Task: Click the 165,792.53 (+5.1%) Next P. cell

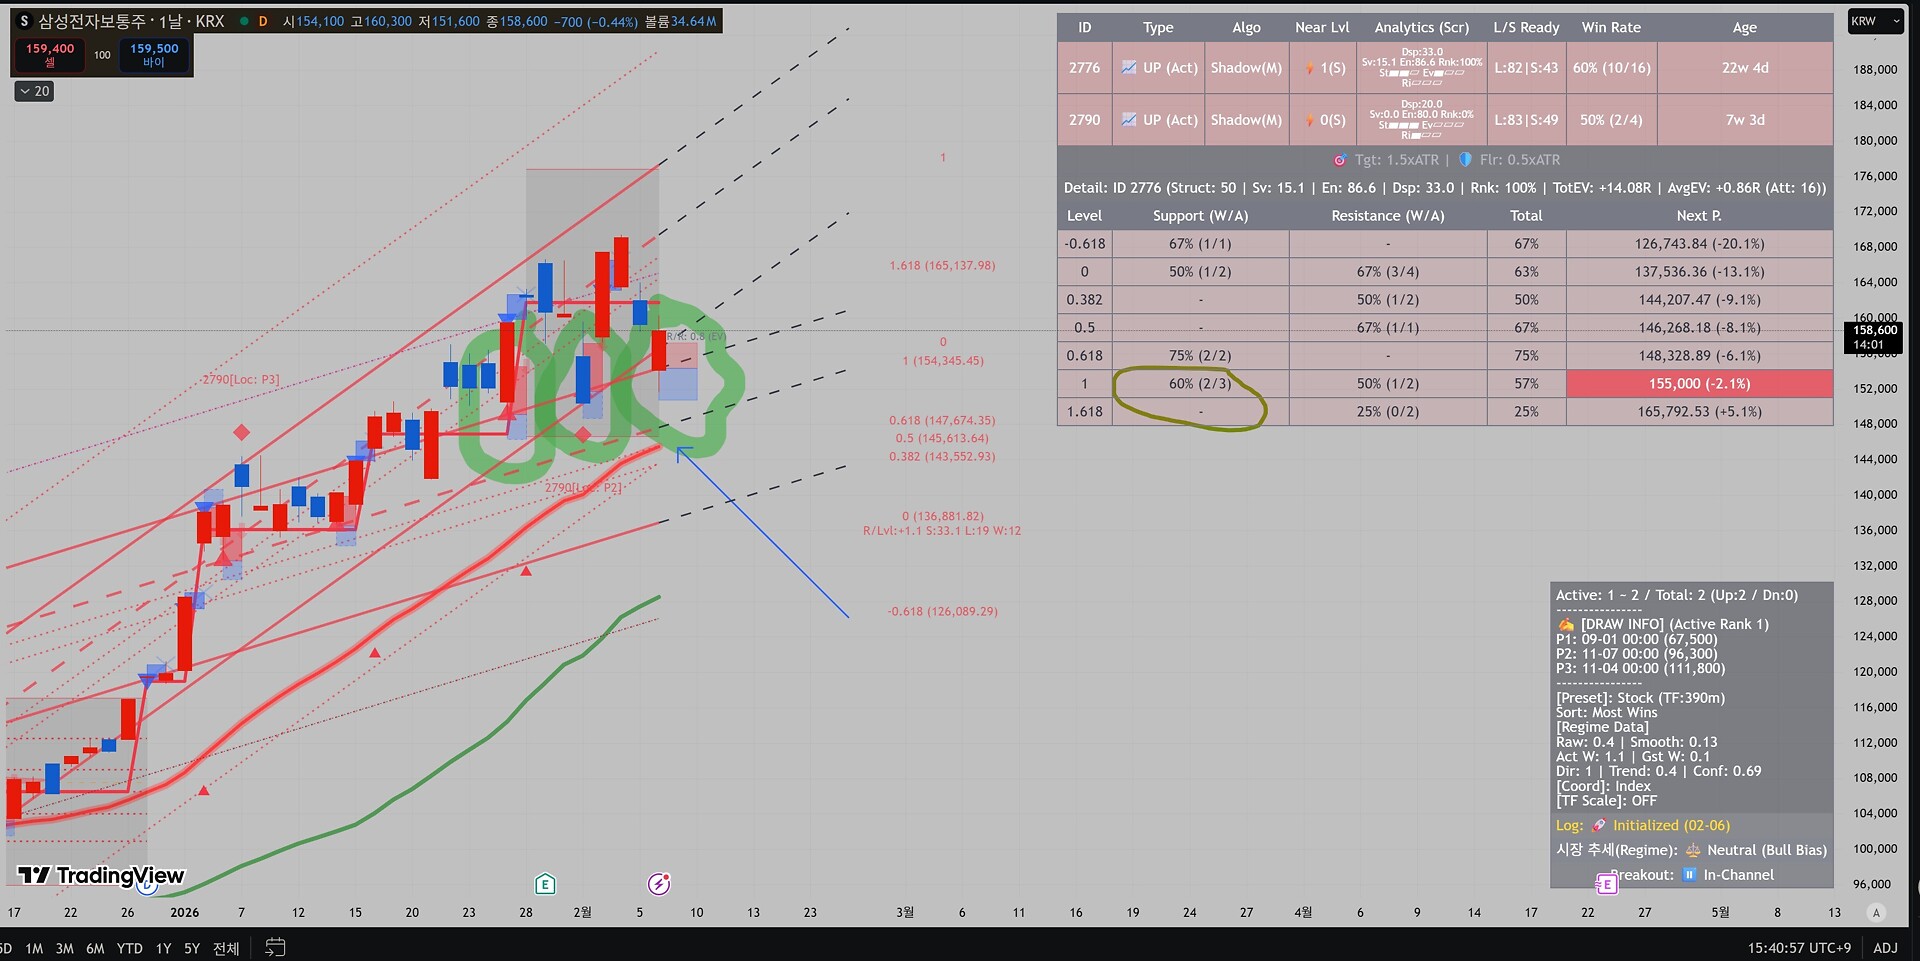Action: (1700, 412)
